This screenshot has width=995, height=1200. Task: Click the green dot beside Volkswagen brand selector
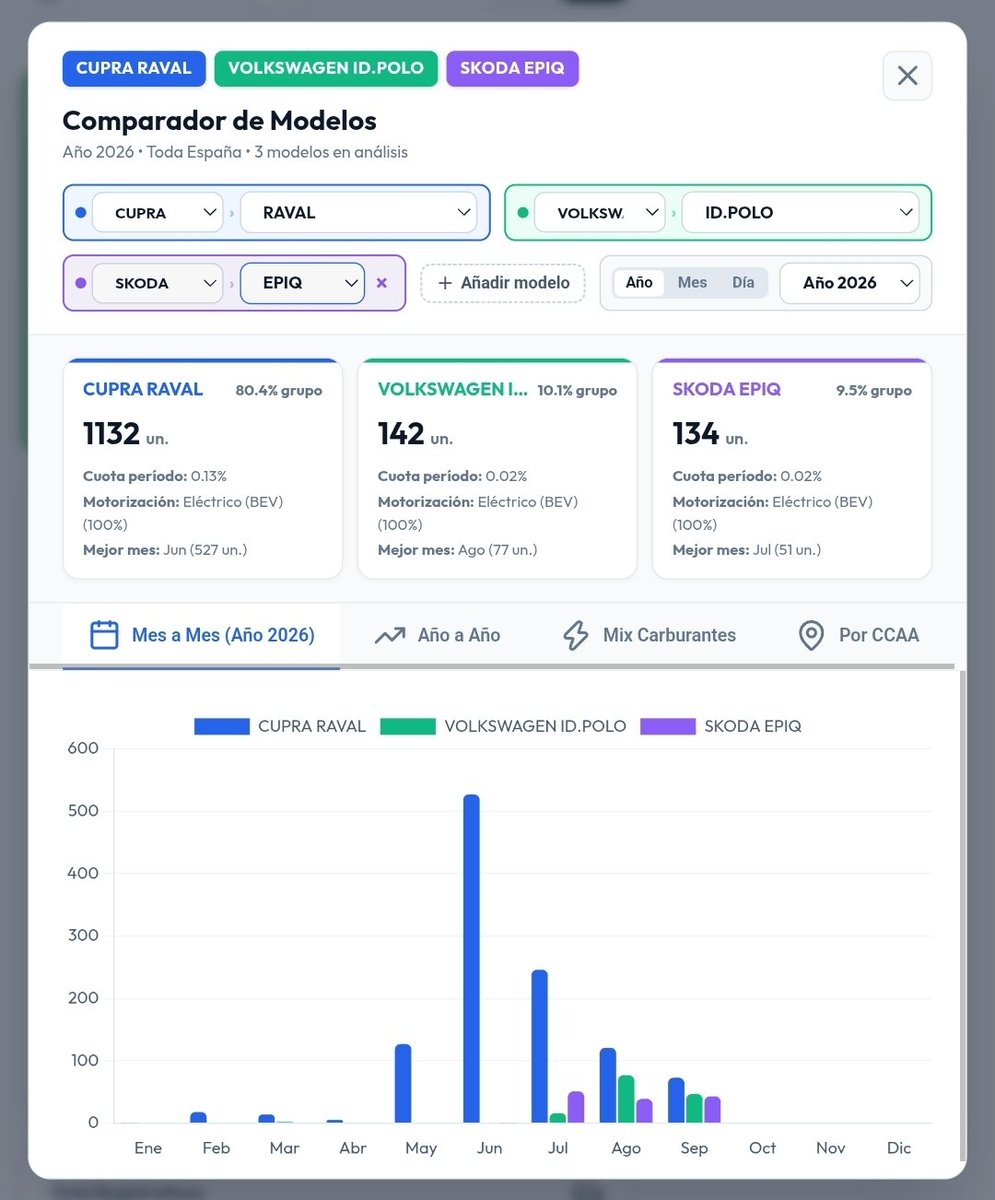[x=522, y=212]
